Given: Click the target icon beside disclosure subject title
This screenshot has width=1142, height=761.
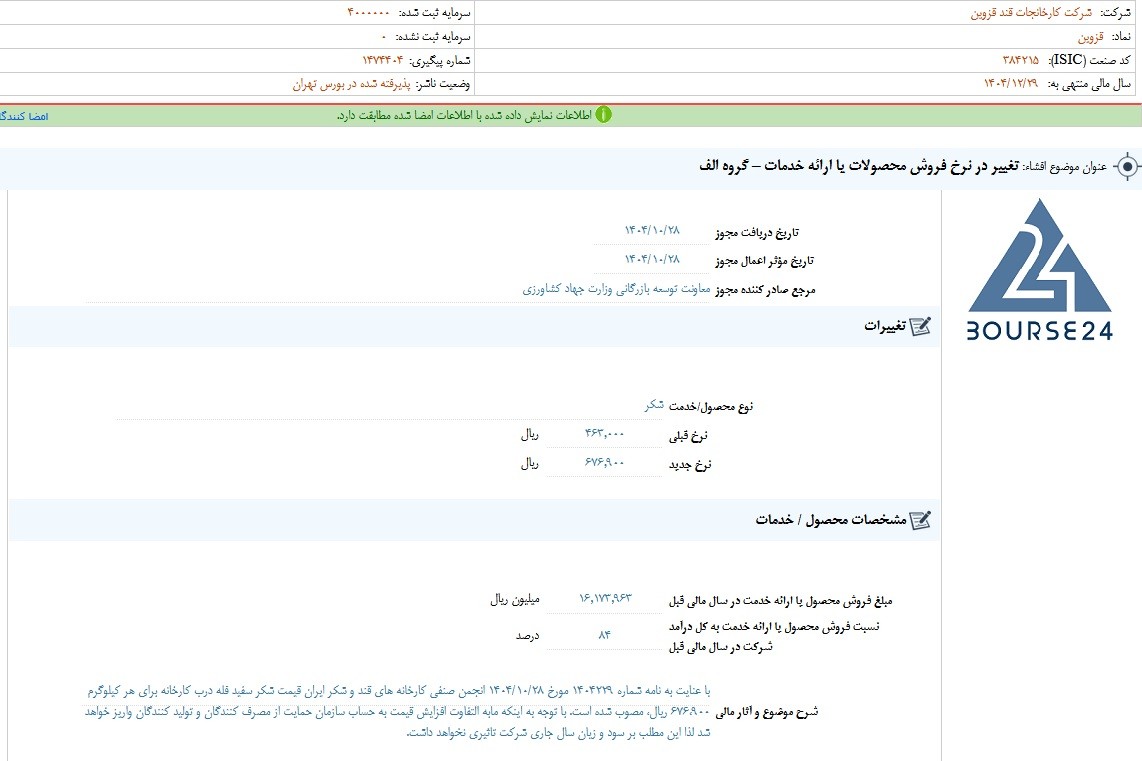Looking at the screenshot, I should click(x=1127, y=167).
